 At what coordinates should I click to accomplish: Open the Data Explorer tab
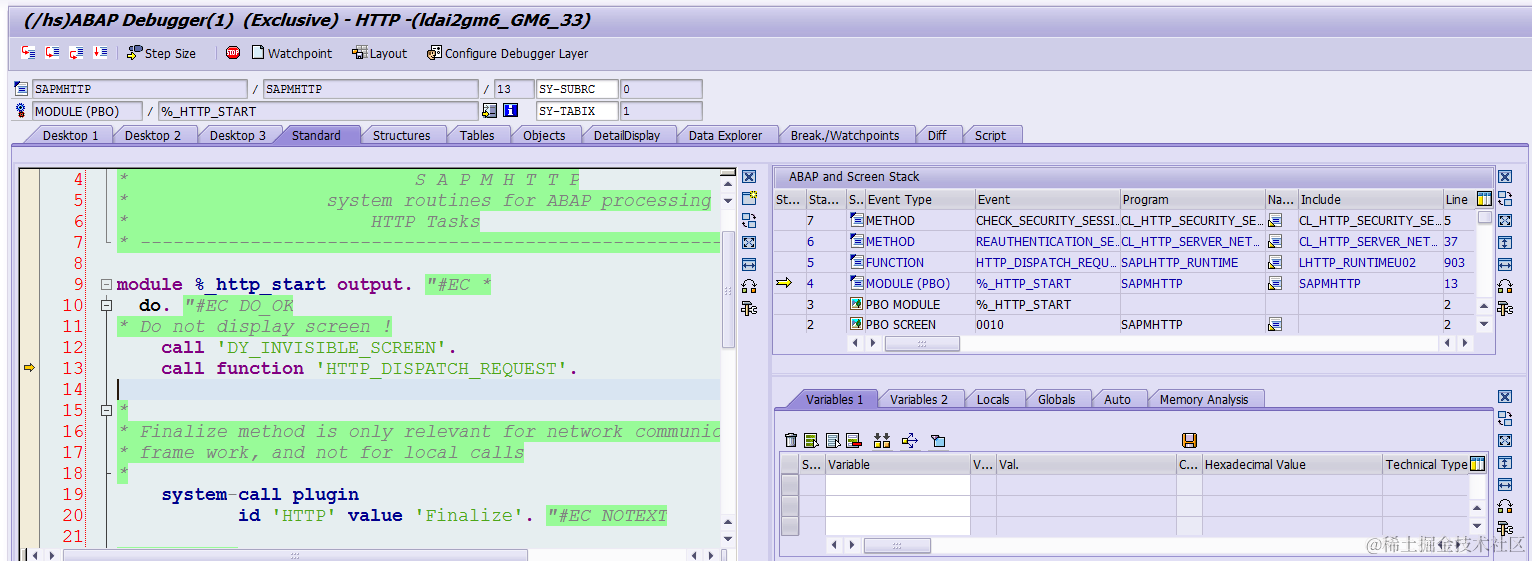[x=725, y=135]
